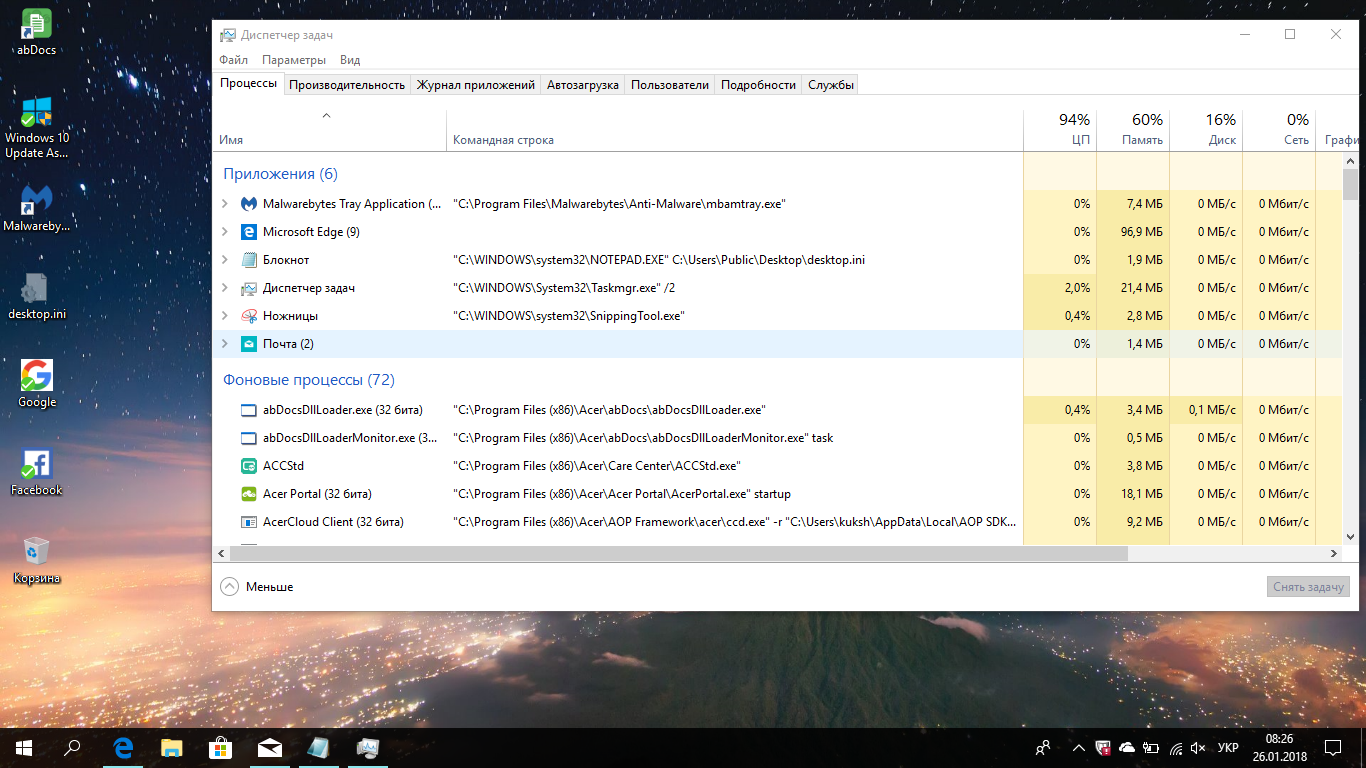Sort by the Сеть column header
Screen dimensions: 1366x768
click(x=1279, y=130)
